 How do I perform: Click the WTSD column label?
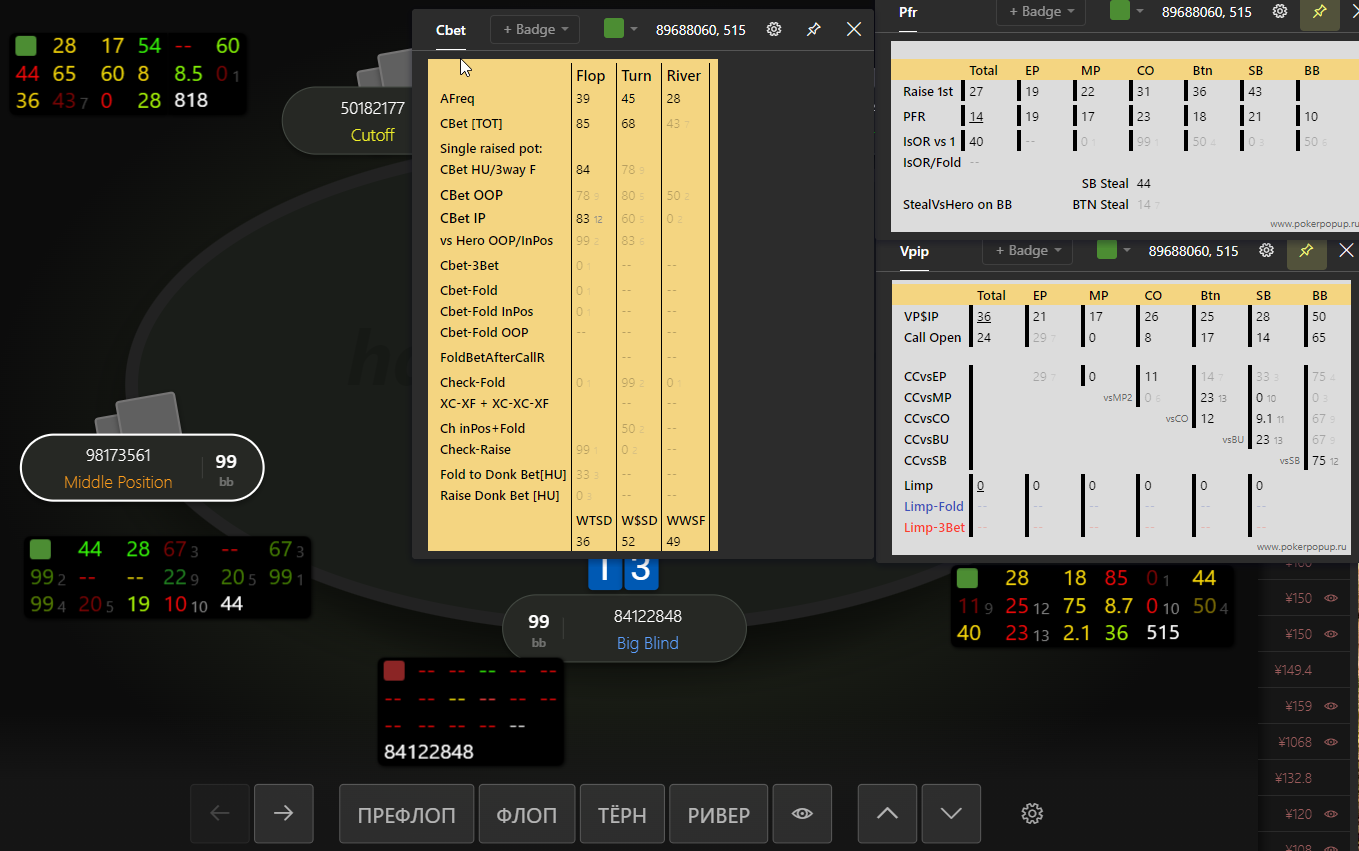tap(594, 521)
